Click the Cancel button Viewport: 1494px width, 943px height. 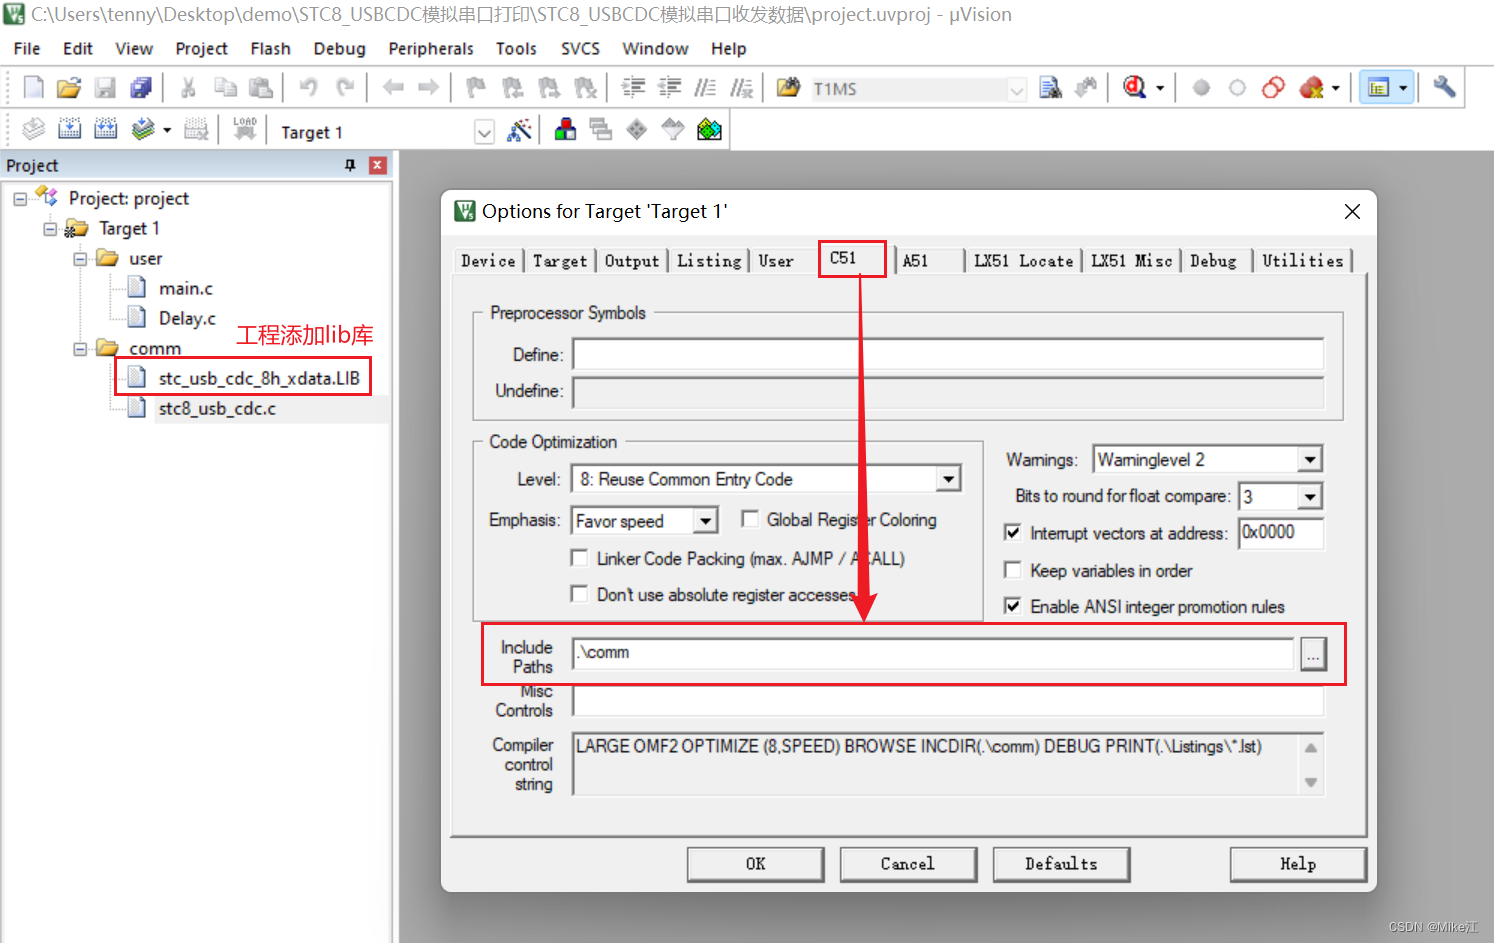[908, 864]
